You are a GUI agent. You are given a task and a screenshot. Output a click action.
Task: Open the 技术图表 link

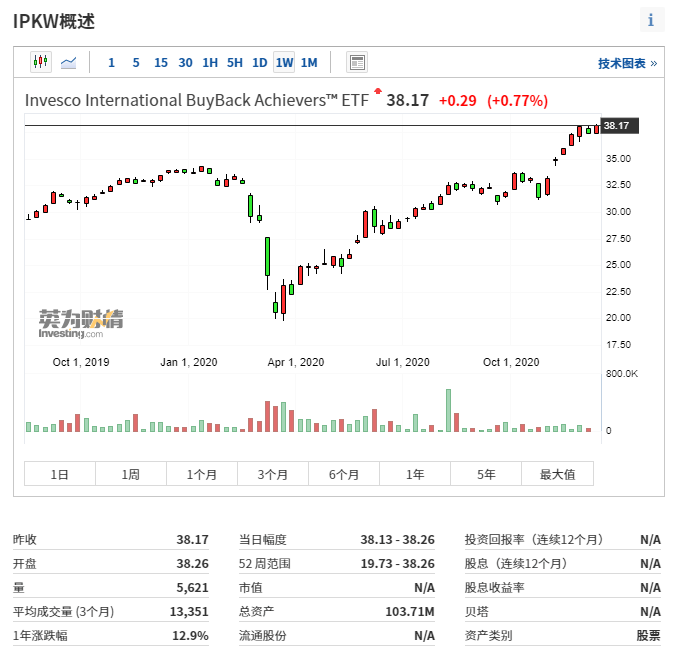[x=628, y=63]
